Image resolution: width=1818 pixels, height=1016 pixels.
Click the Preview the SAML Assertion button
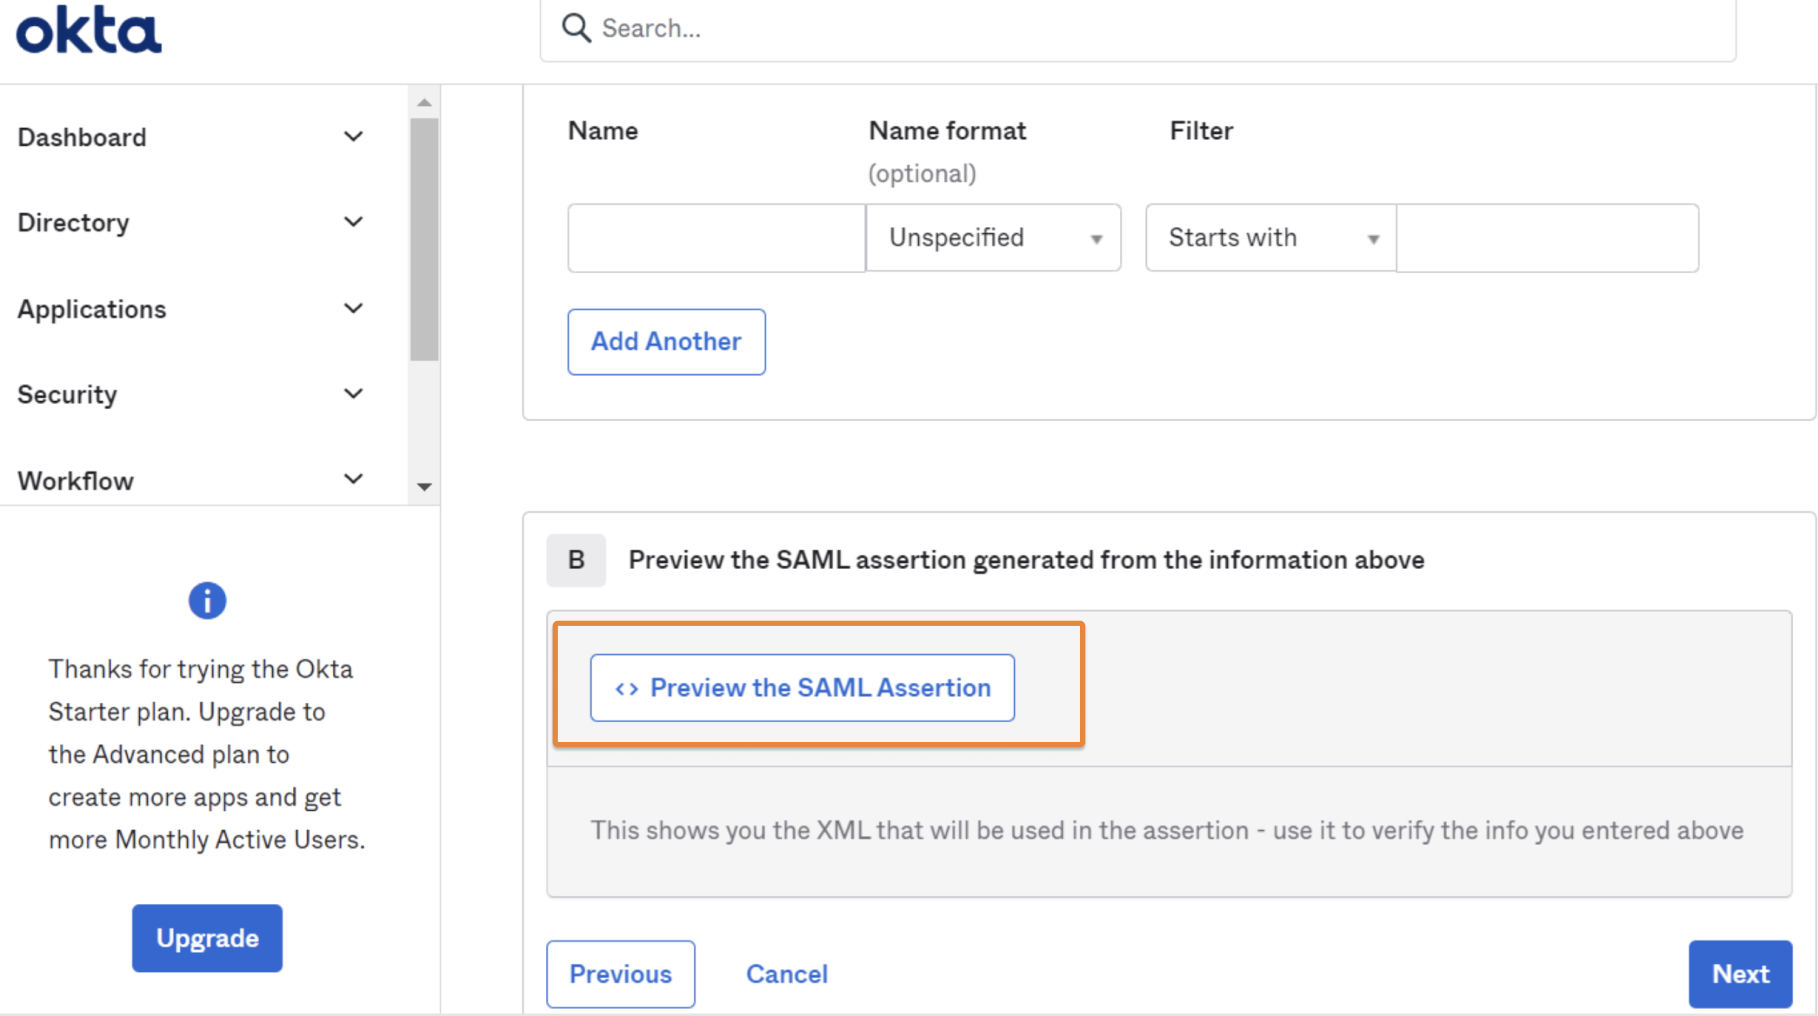coord(801,688)
